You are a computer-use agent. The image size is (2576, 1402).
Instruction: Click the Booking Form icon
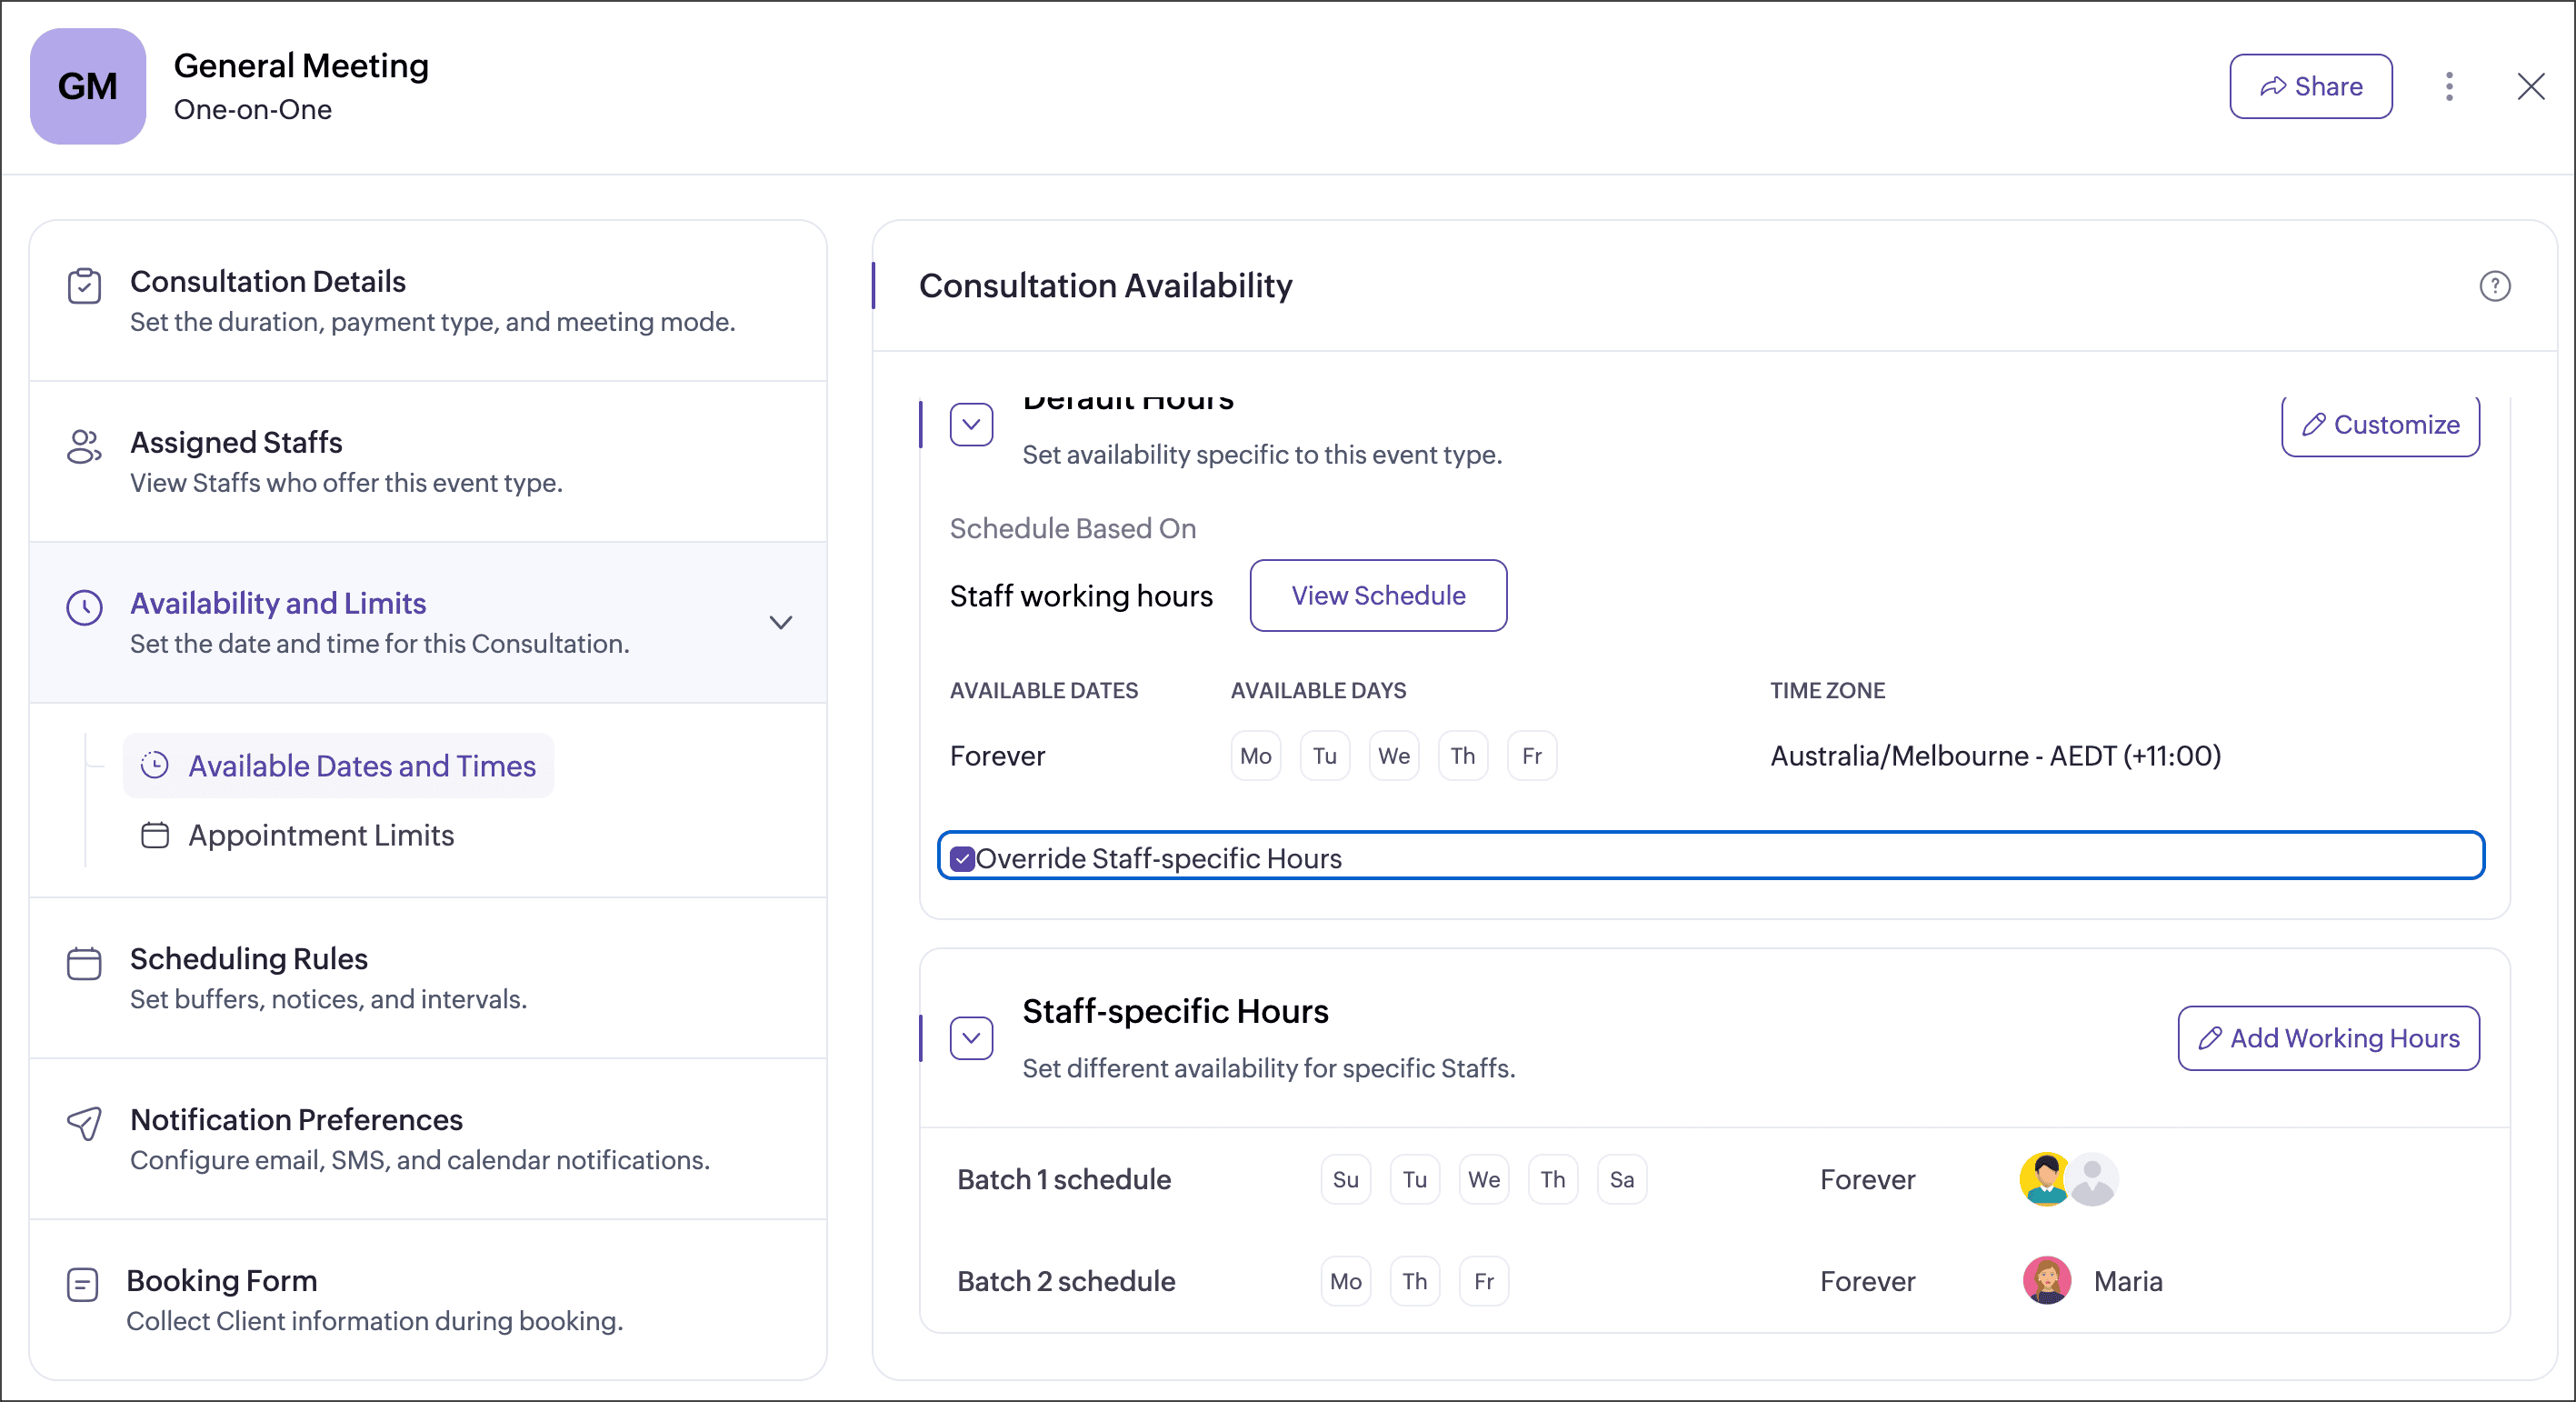tap(82, 1284)
